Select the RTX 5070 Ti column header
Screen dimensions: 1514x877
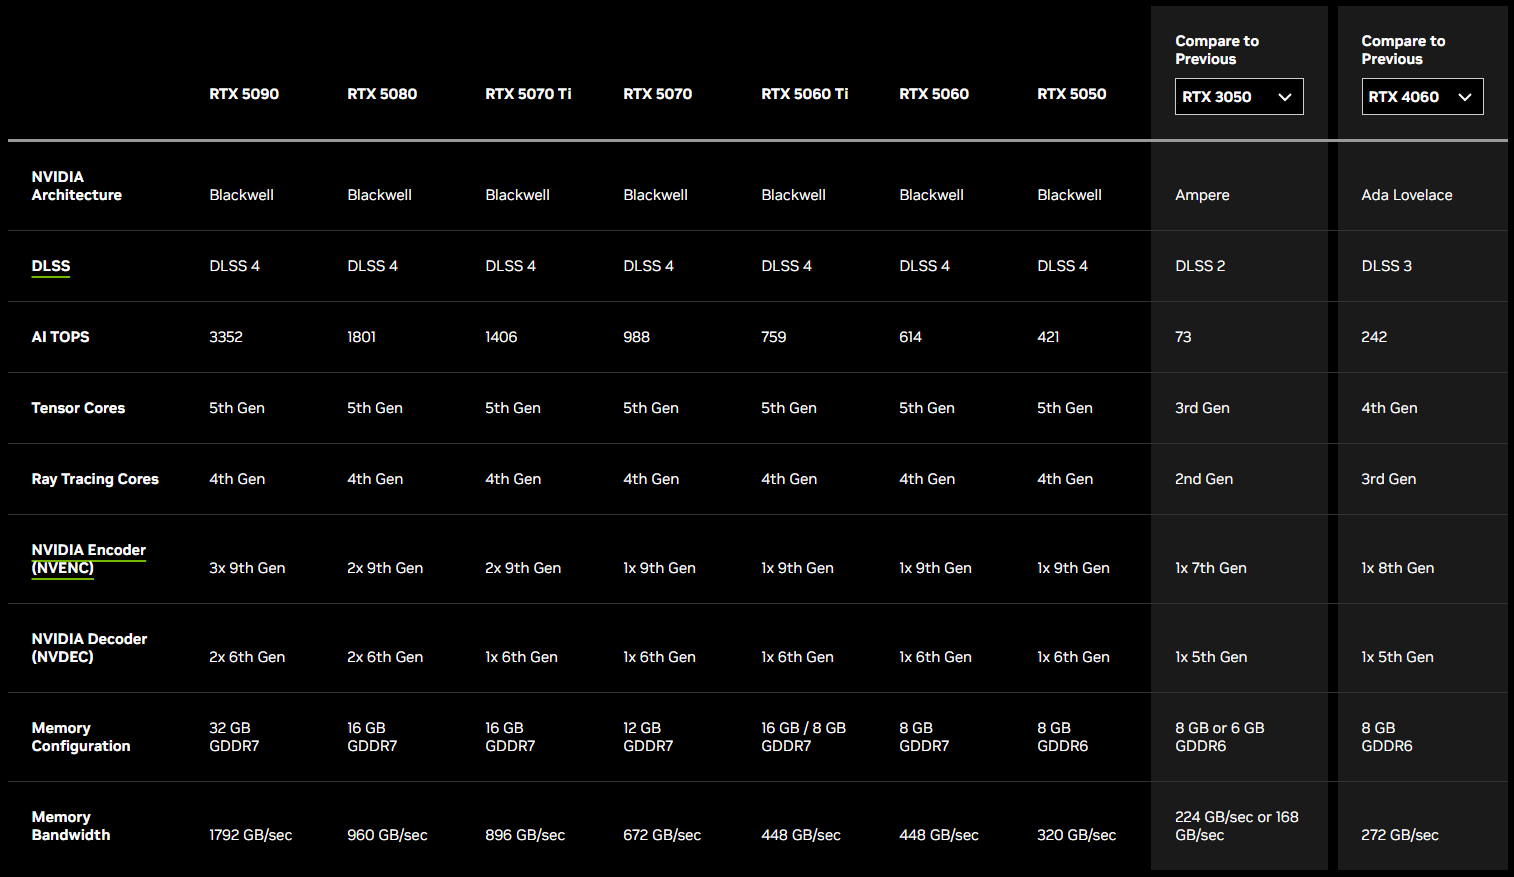coord(528,94)
